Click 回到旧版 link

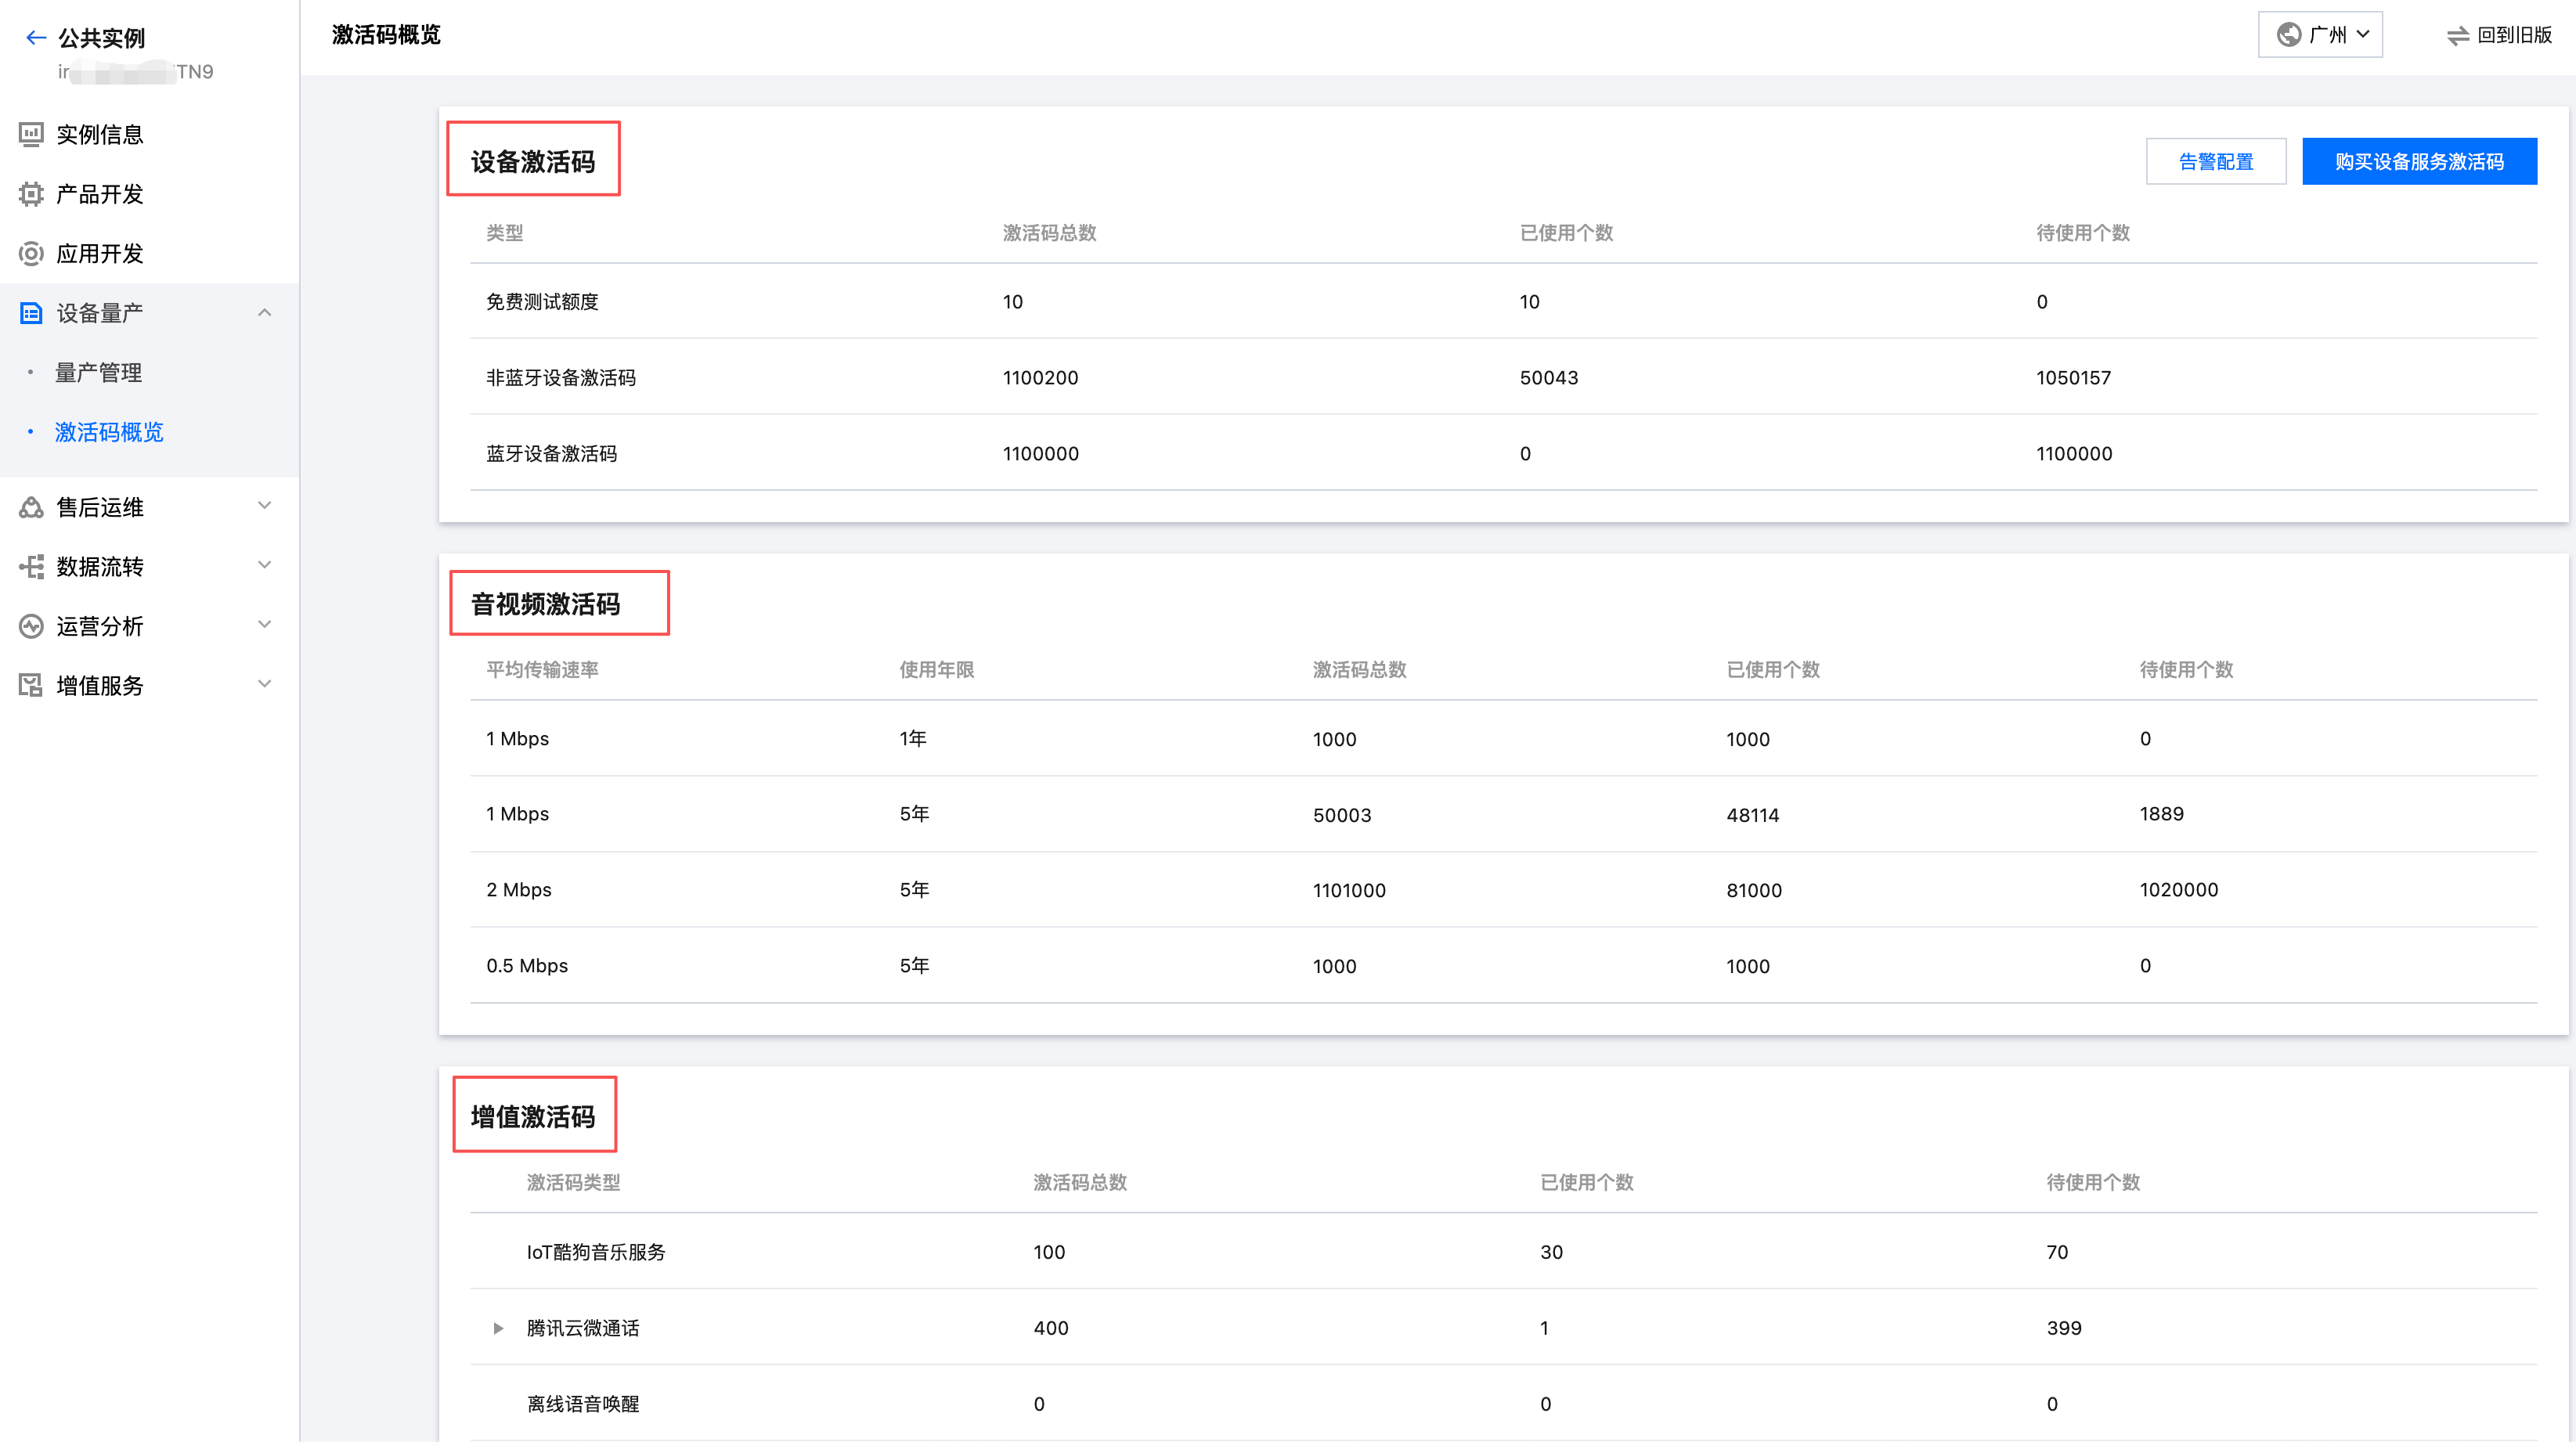point(2513,35)
